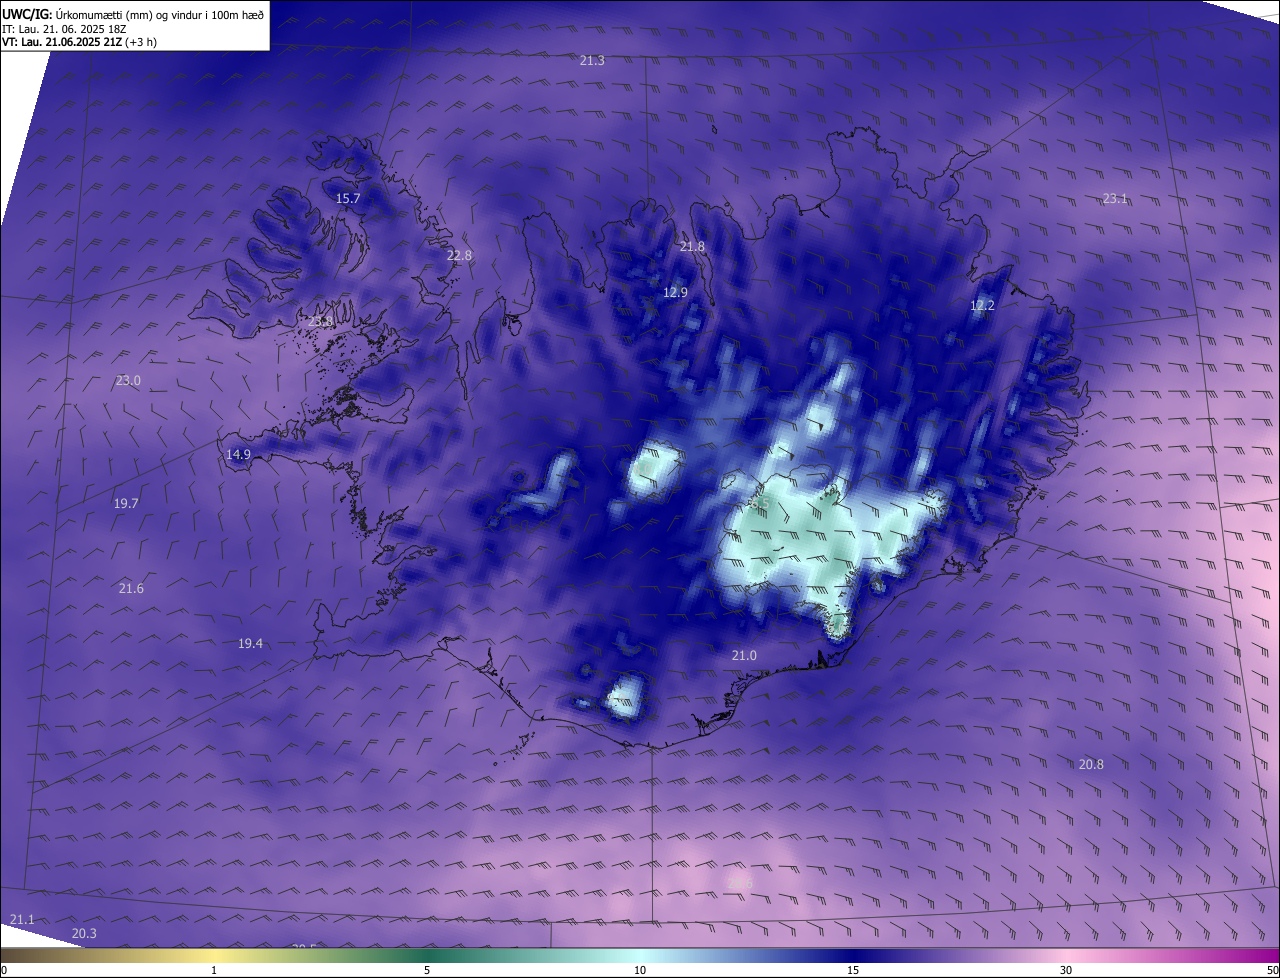The width and height of the screenshot is (1280, 978).
Task: Click the 'VT: Lau. 21.06.2025 21Z (+3 h)' line
Action: (80, 42)
